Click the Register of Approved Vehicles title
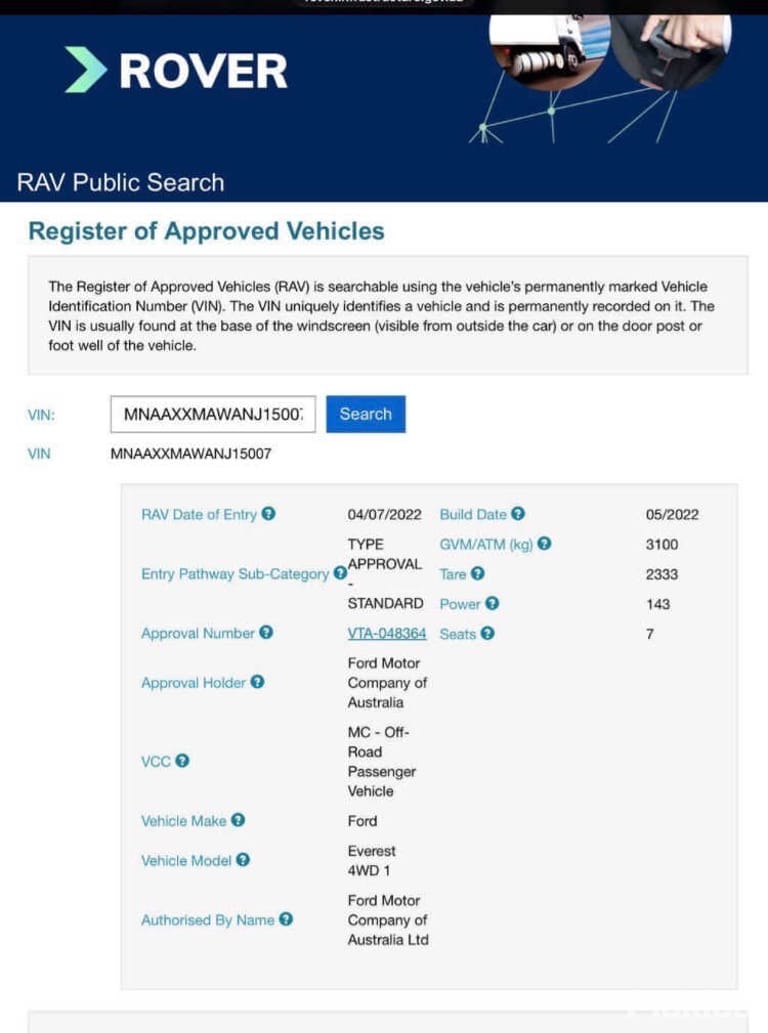This screenshot has width=768, height=1033. [x=206, y=231]
